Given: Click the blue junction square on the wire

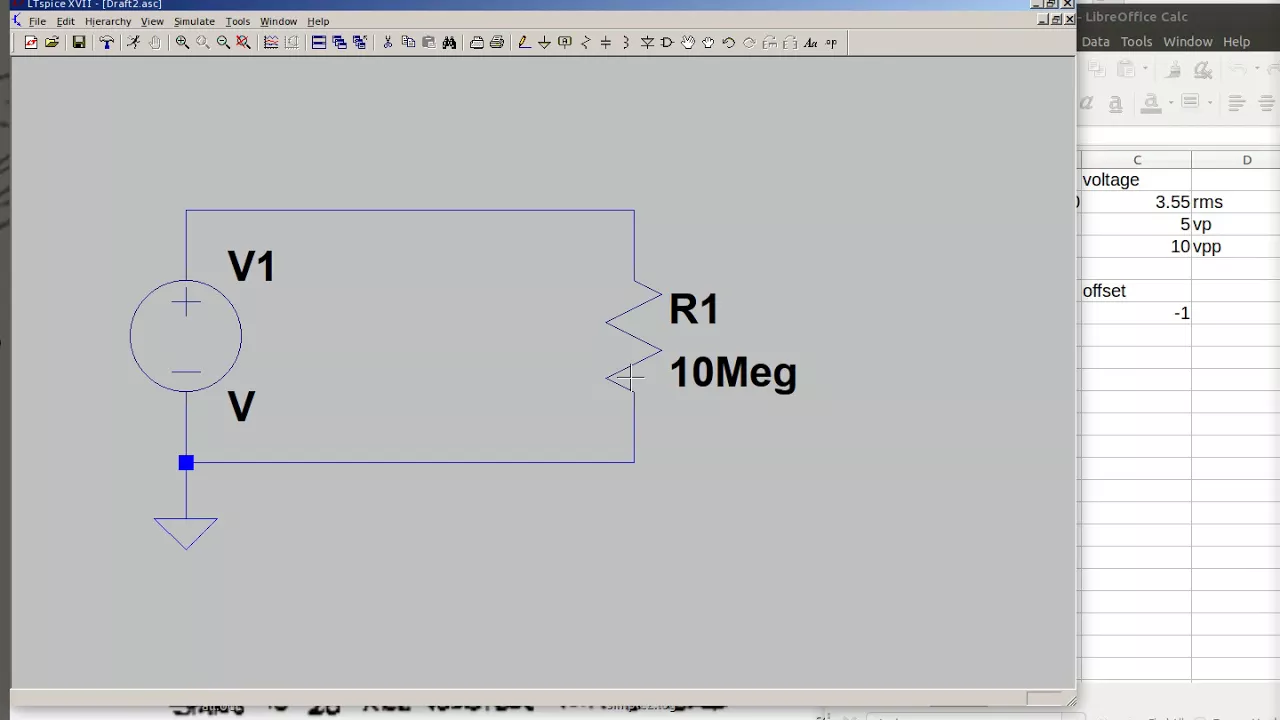Looking at the screenshot, I should point(186,462).
